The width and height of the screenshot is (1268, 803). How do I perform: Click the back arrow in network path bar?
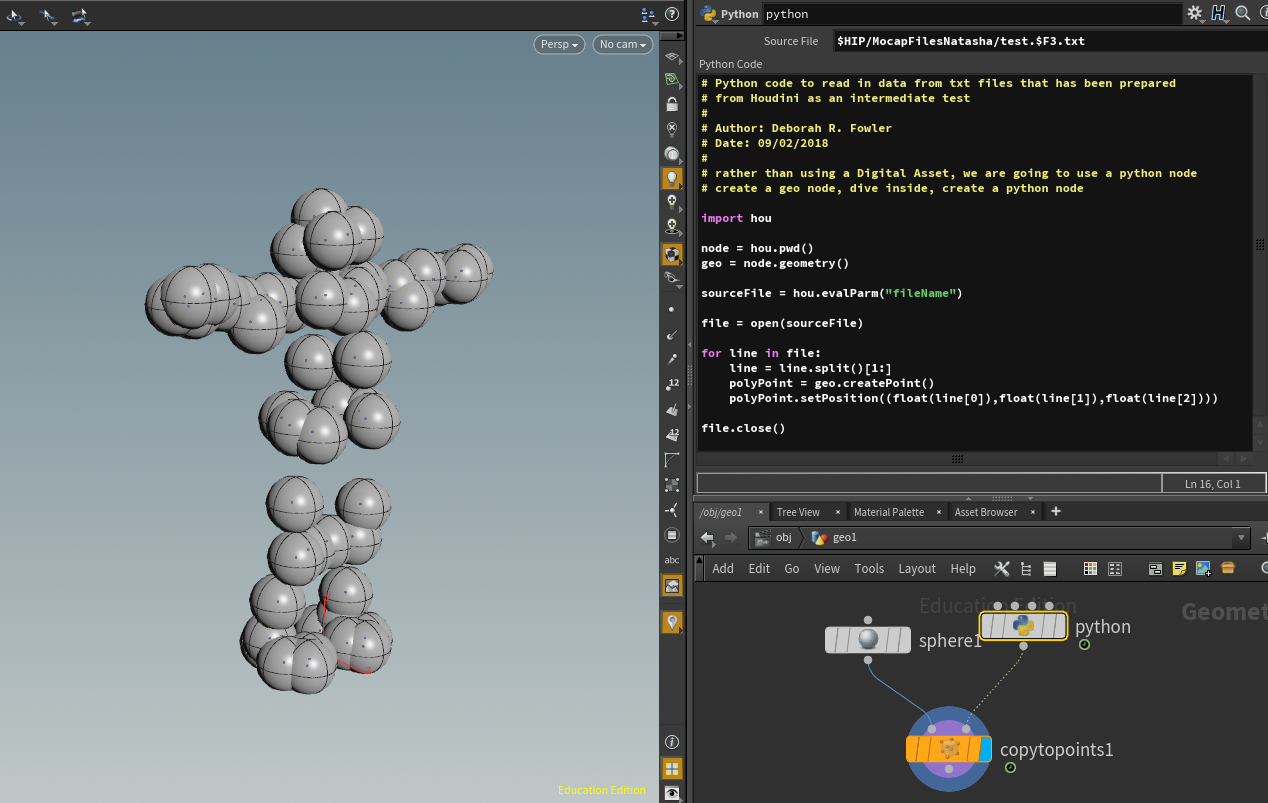click(x=707, y=537)
